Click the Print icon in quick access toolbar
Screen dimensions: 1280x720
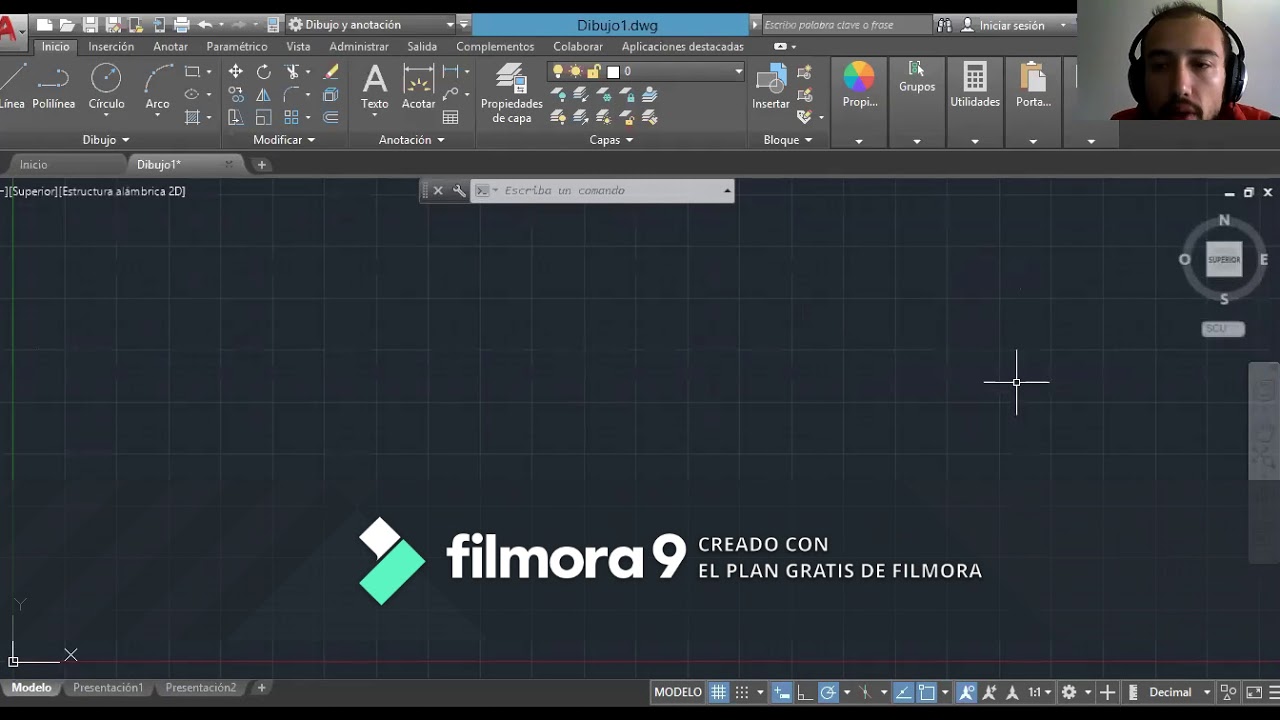(181, 25)
